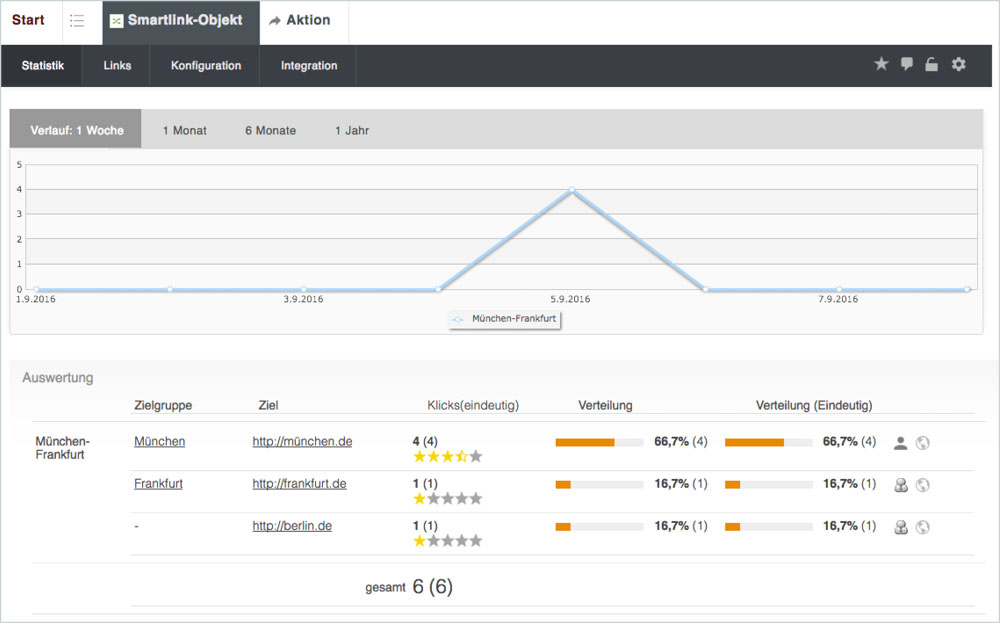
Task: Switch to the Links tab
Action: point(117,66)
